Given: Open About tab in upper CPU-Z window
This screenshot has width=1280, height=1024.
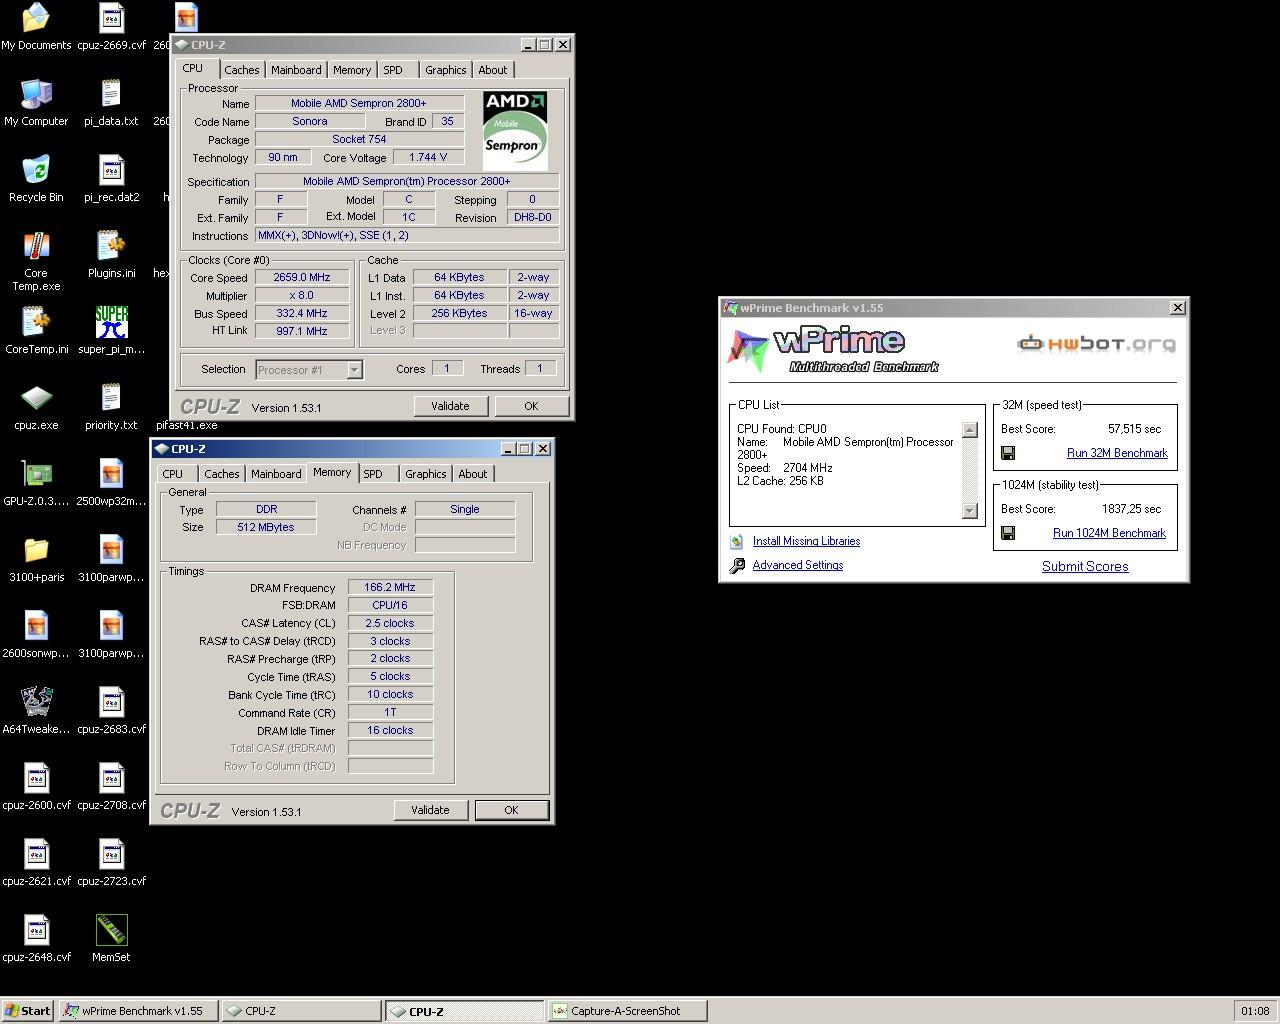Looking at the screenshot, I should pos(492,70).
